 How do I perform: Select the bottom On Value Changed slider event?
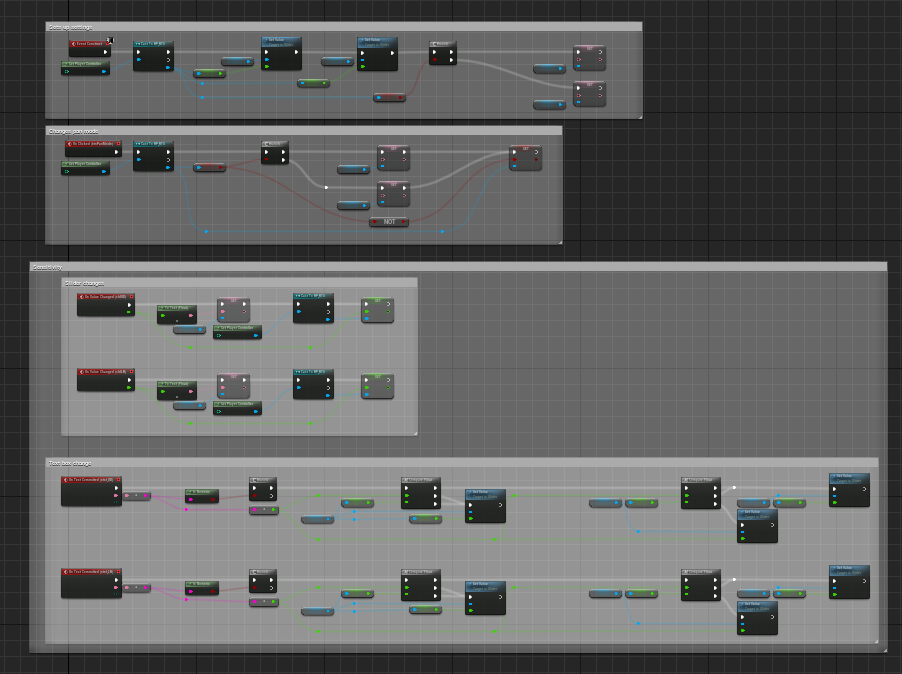[105, 372]
